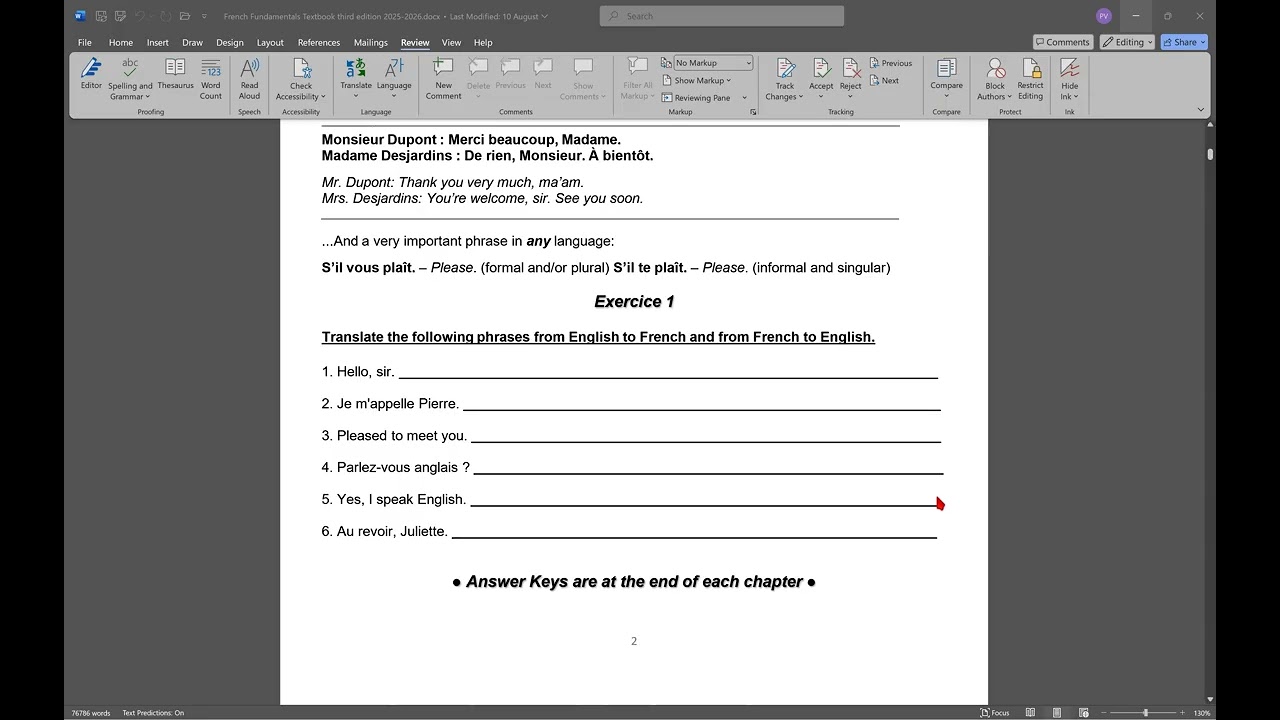Click the Exercice 1 heading
Image resolution: width=1280 pixels, height=720 pixels.
coord(634,301)
